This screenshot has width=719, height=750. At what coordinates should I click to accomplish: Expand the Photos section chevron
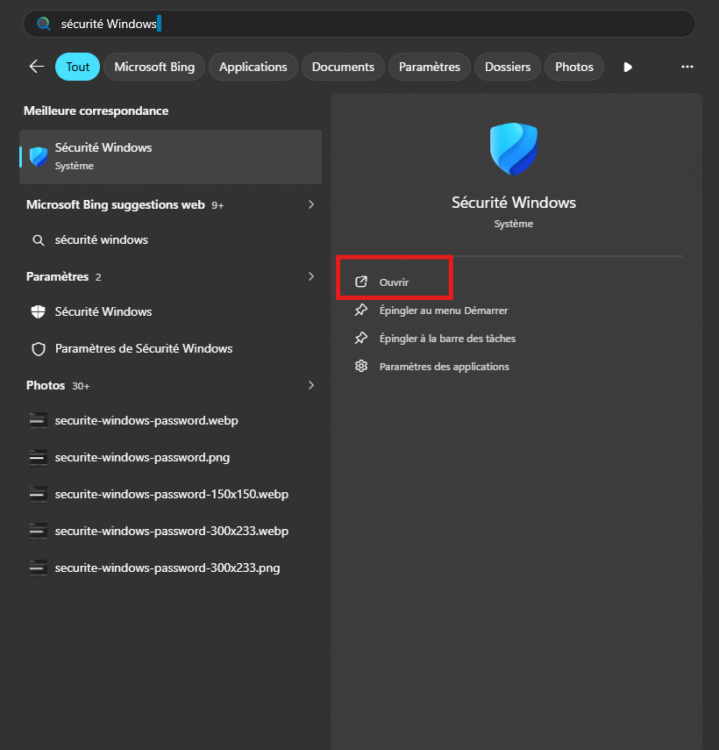coord(311,385)
